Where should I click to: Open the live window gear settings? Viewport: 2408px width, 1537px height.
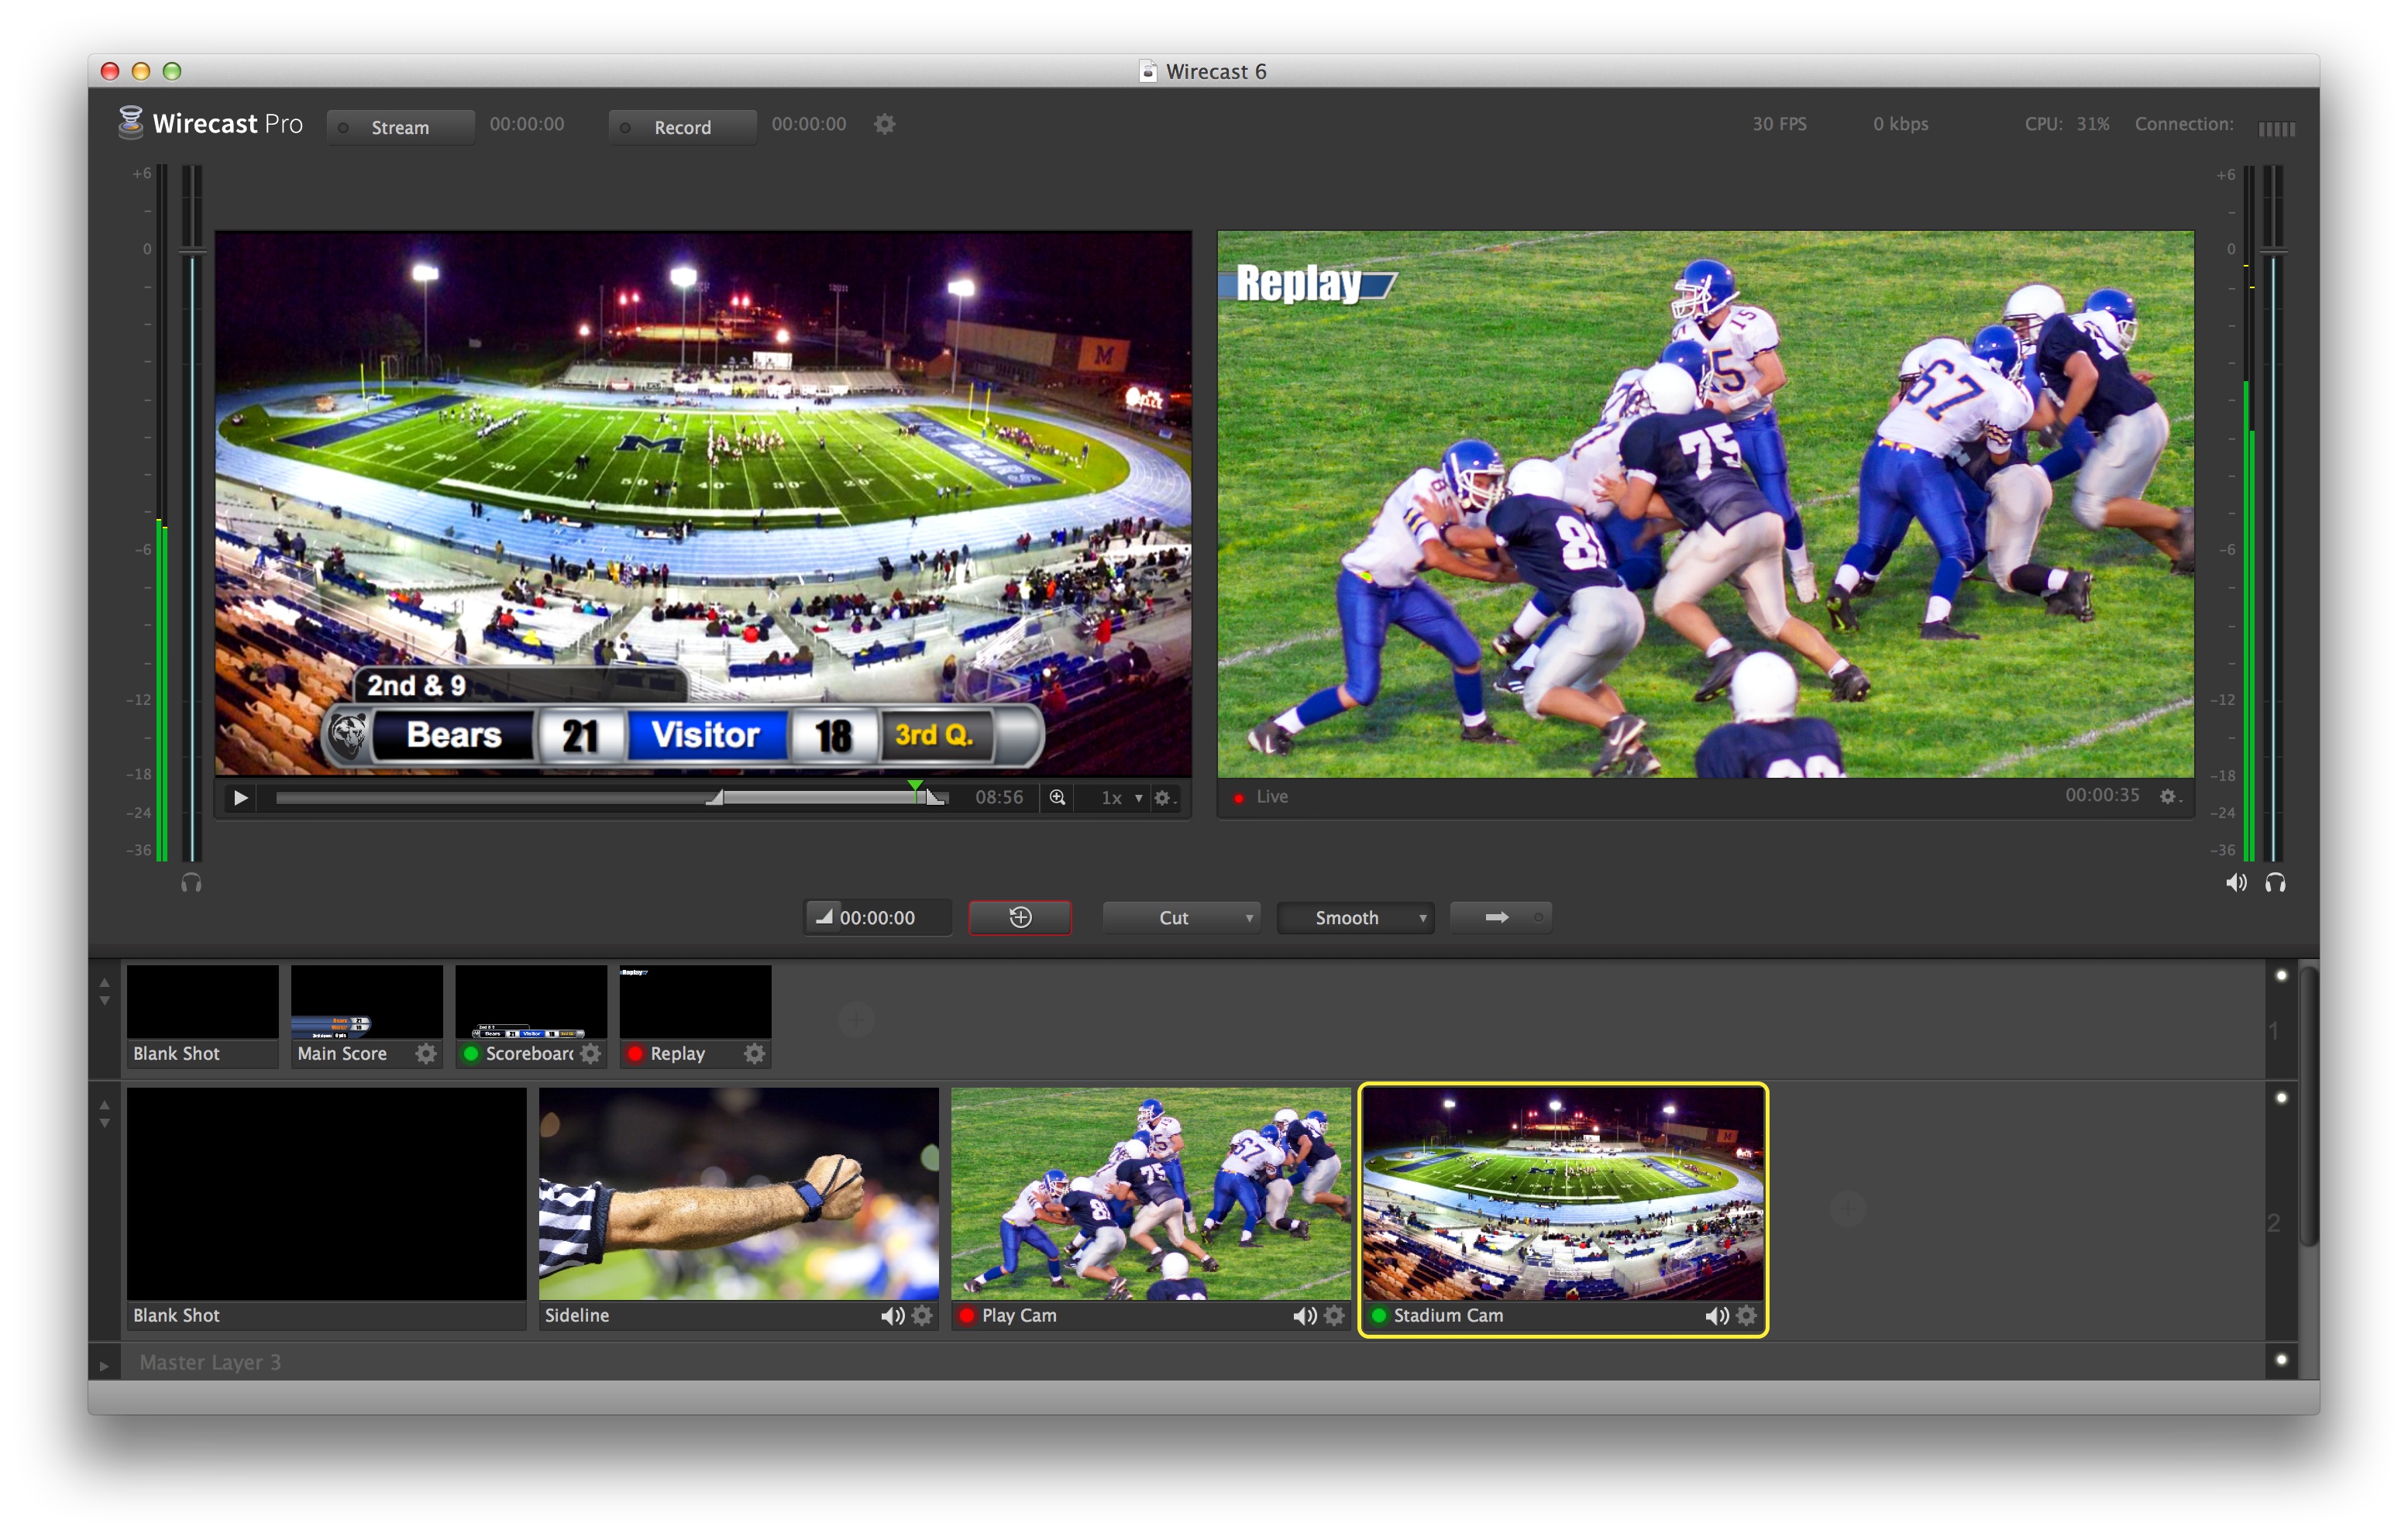click(x=2168, y=796)
